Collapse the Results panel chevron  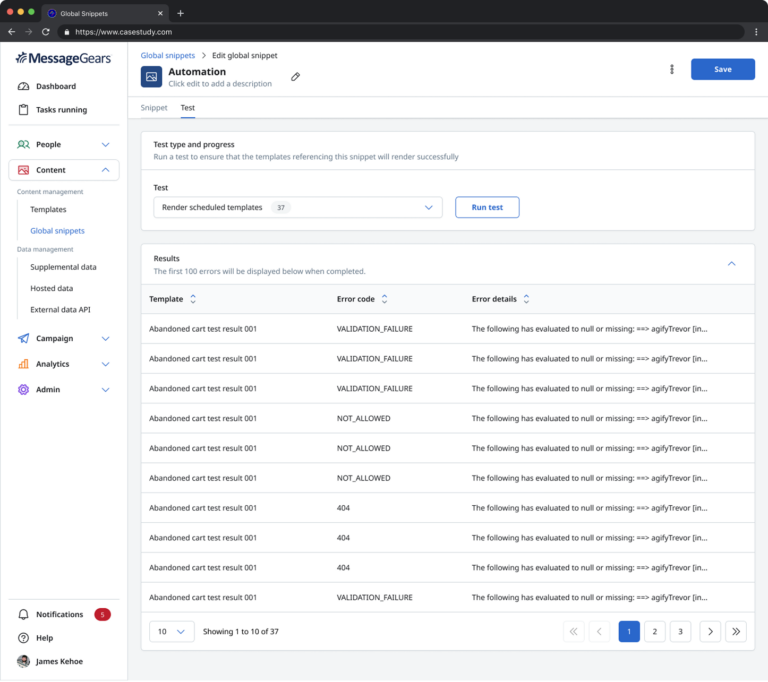point(731,264)
